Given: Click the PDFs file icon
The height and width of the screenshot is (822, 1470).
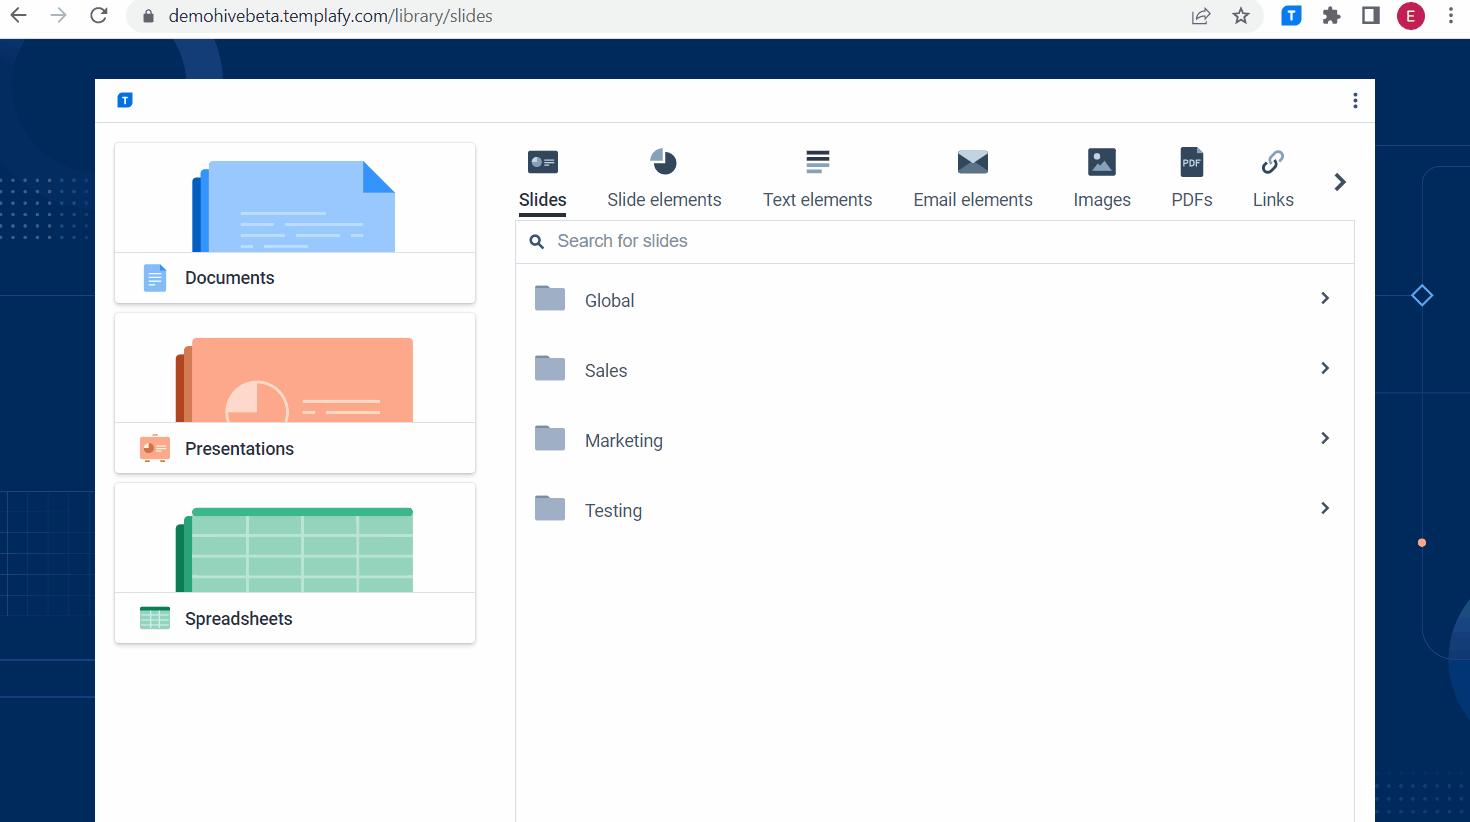Looking at the screenshot, I should click(1192, 162).
